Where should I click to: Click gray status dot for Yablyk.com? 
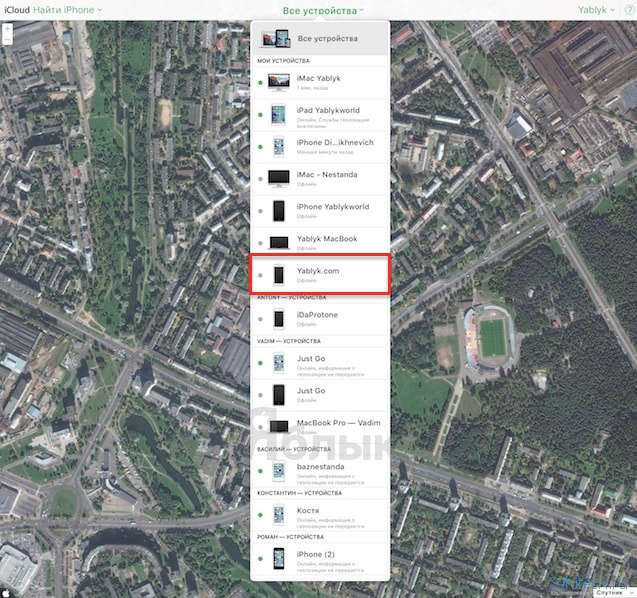click(x=260, y=275)
